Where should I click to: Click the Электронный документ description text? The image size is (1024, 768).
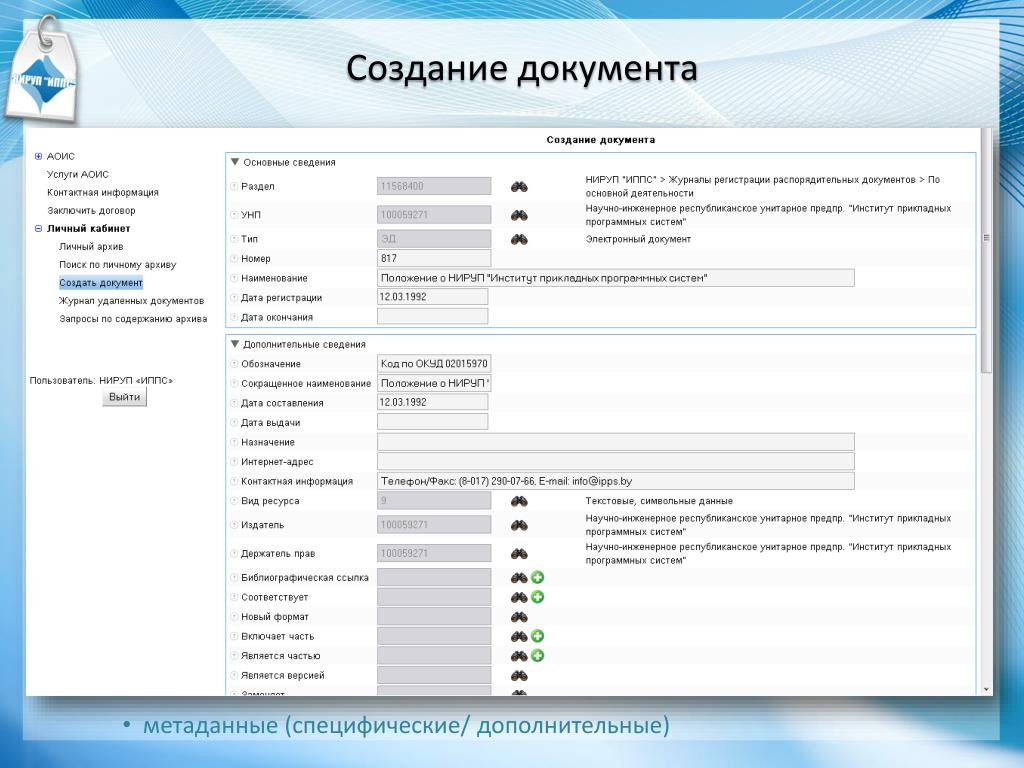coord(638,239)
